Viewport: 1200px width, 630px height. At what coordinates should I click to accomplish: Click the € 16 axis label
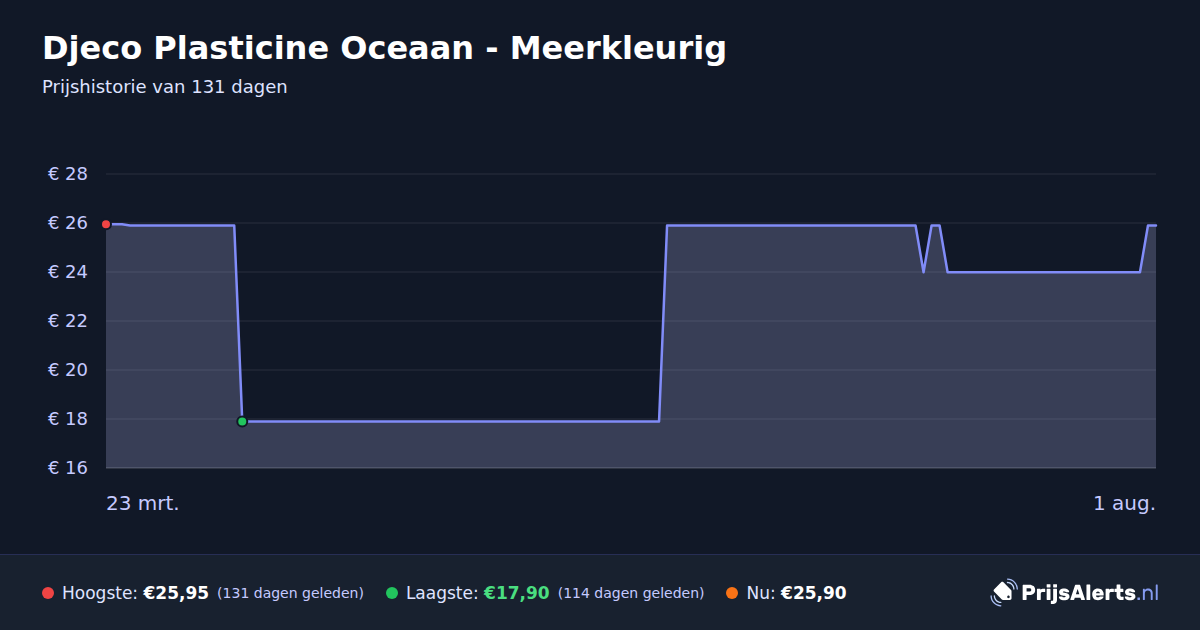[68, 468]
